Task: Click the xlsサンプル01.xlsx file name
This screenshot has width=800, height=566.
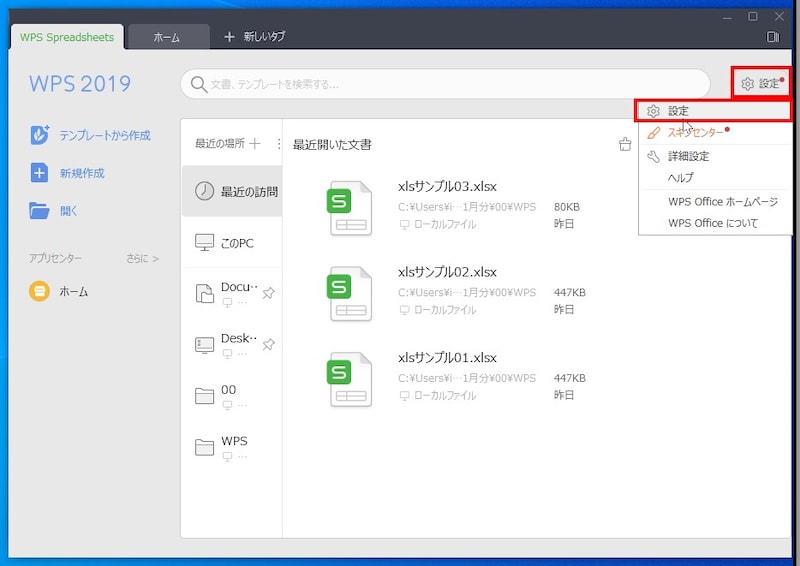Action: [447, 358]
